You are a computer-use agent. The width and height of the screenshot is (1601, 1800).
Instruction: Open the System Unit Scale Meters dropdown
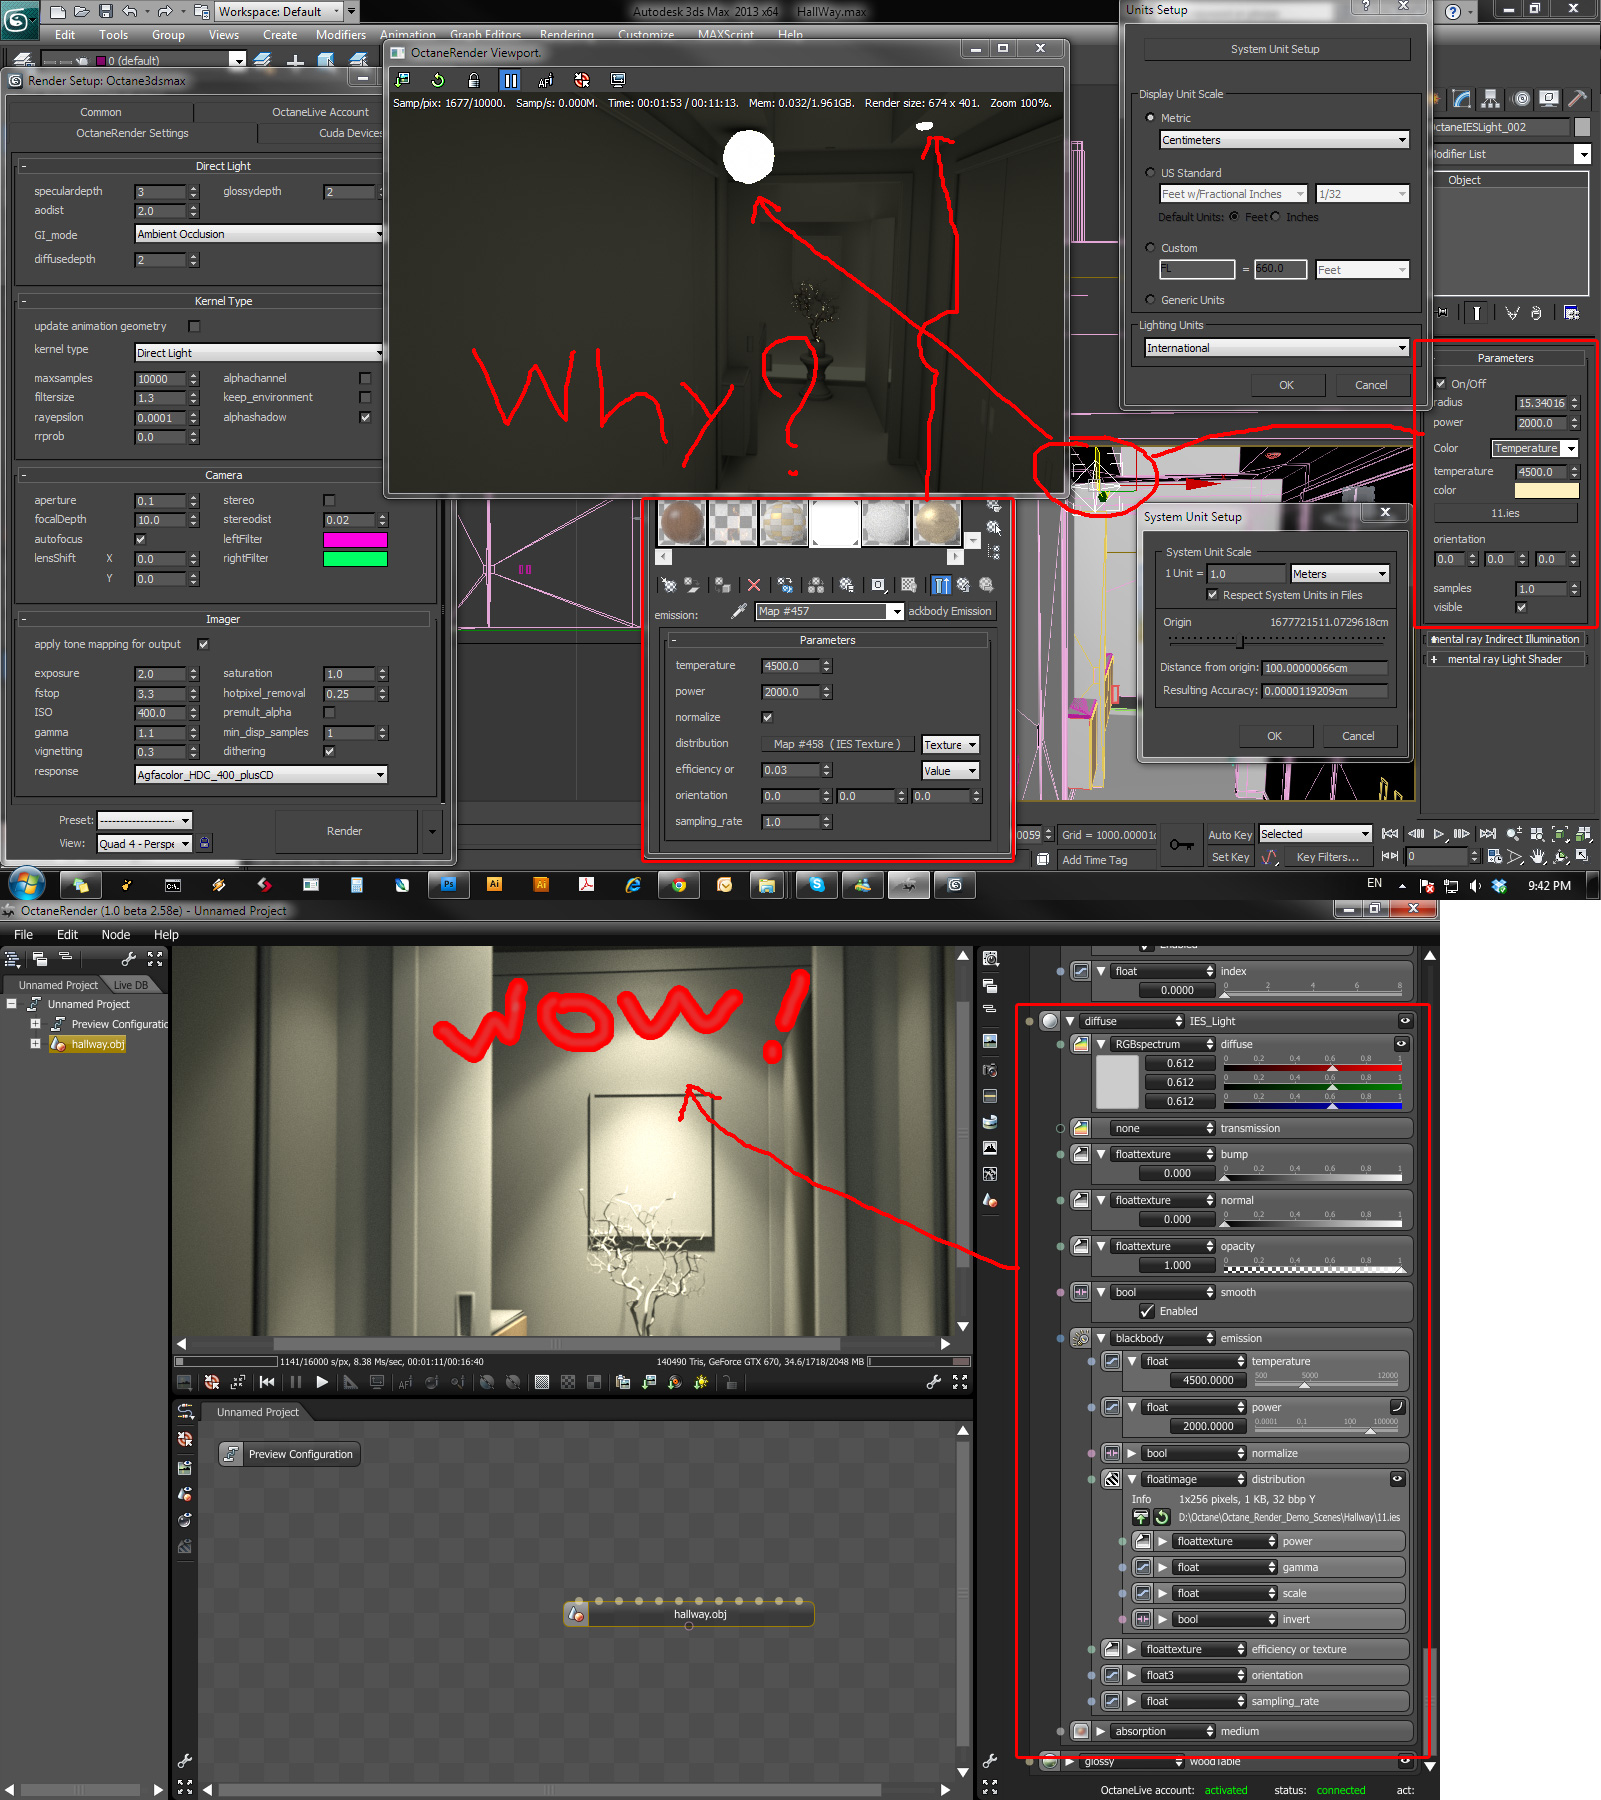point(1339,574)
